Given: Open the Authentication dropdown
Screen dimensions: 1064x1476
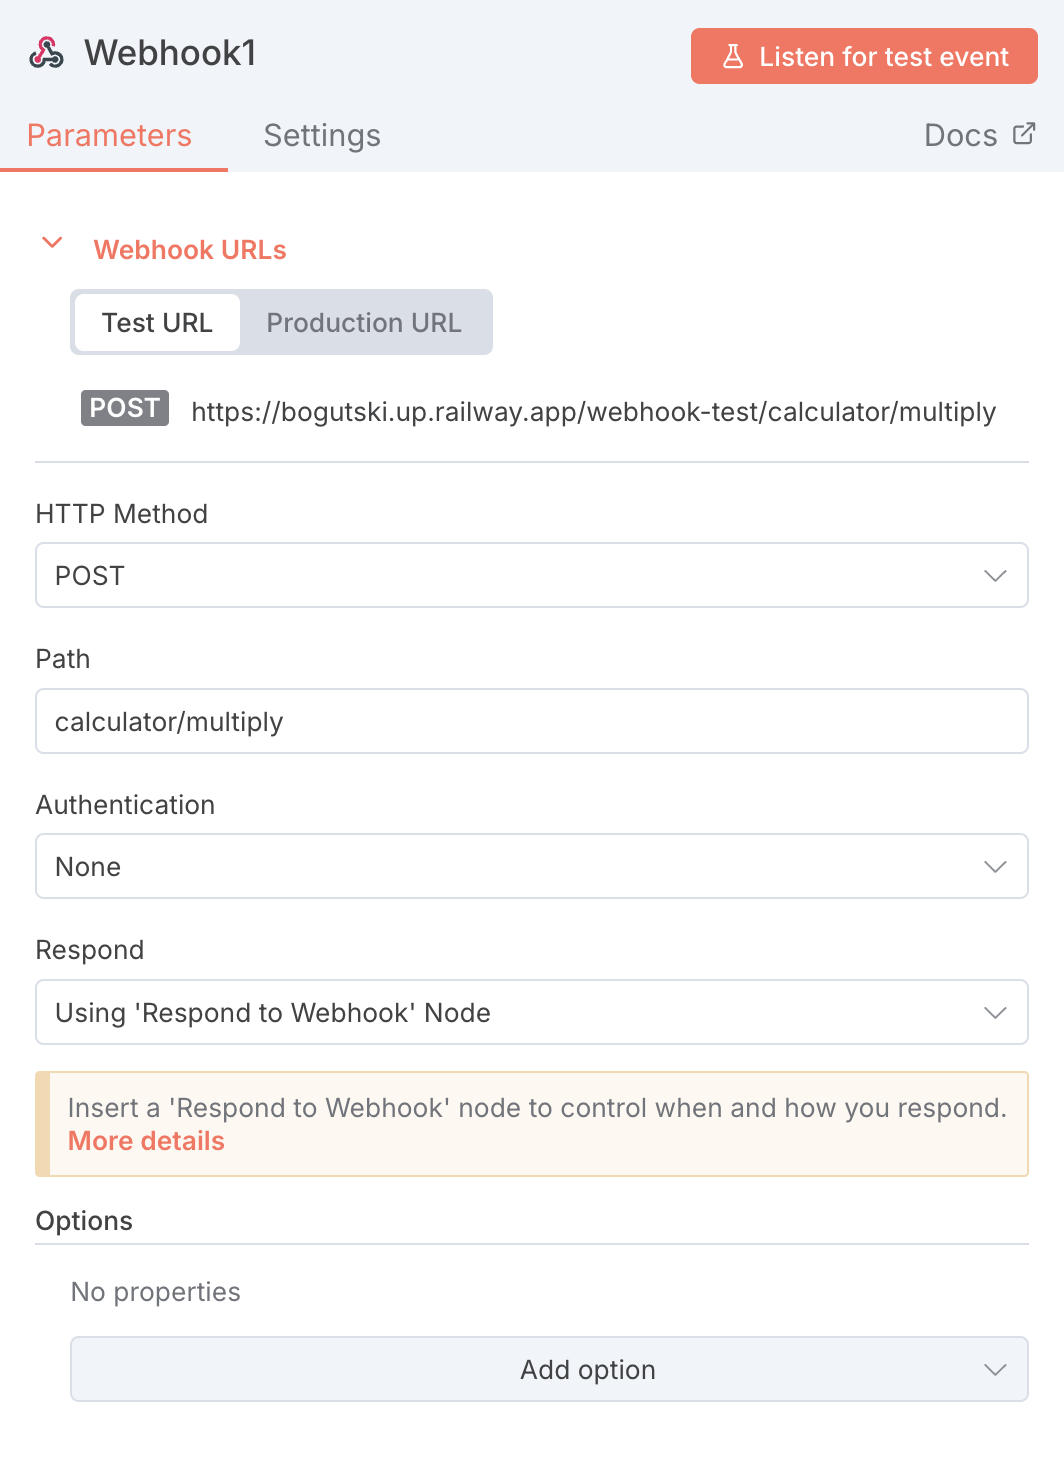Looking at the screenshot, I should pos(531,867).
